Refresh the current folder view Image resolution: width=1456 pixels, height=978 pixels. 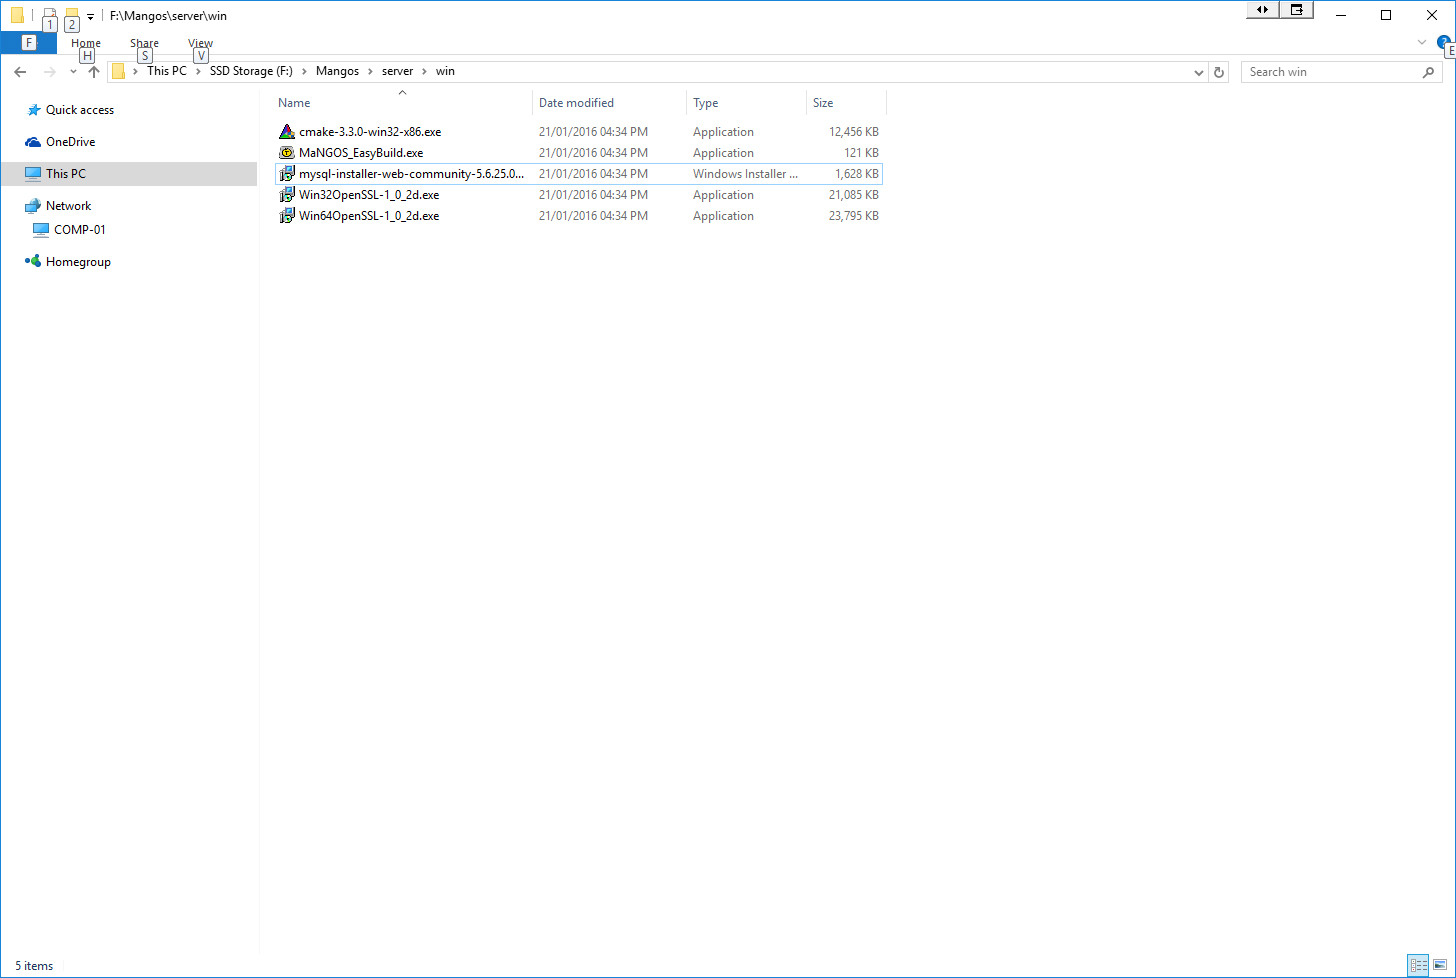pos(1219,72)
